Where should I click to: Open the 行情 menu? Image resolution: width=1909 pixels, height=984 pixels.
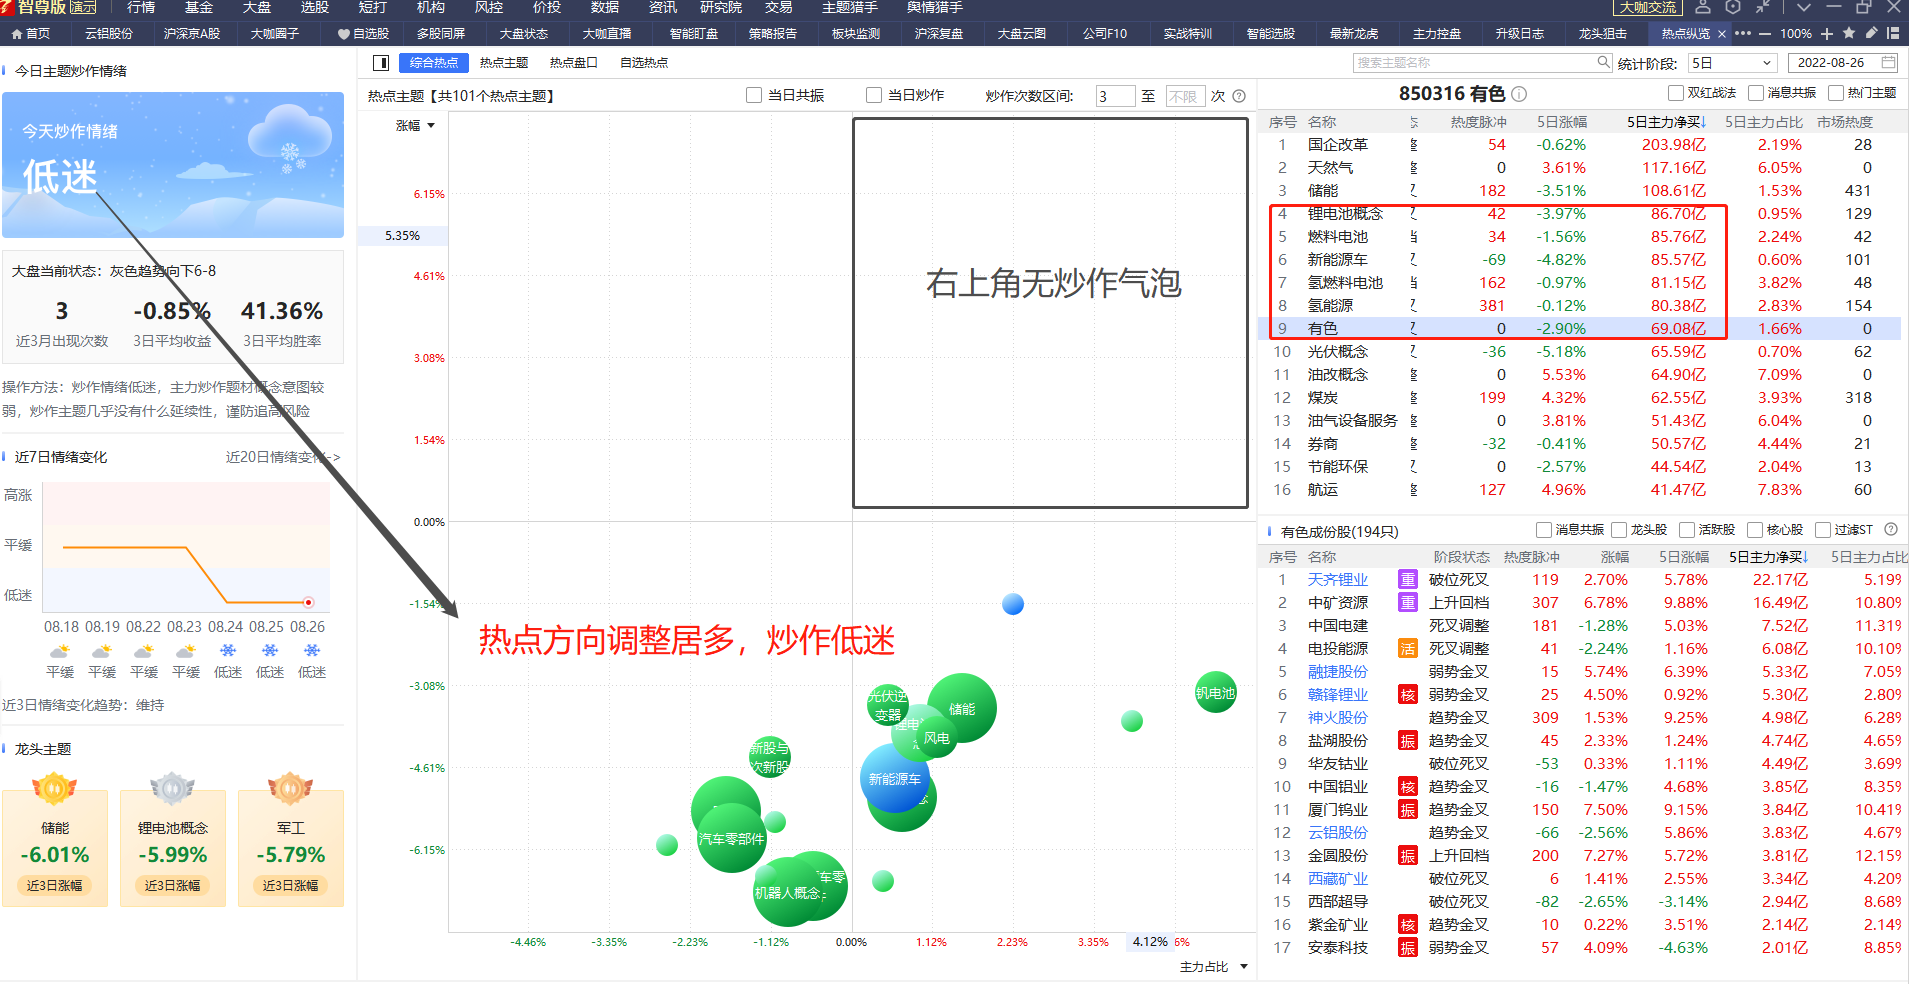pyautogui.click(x=141, y=7)
